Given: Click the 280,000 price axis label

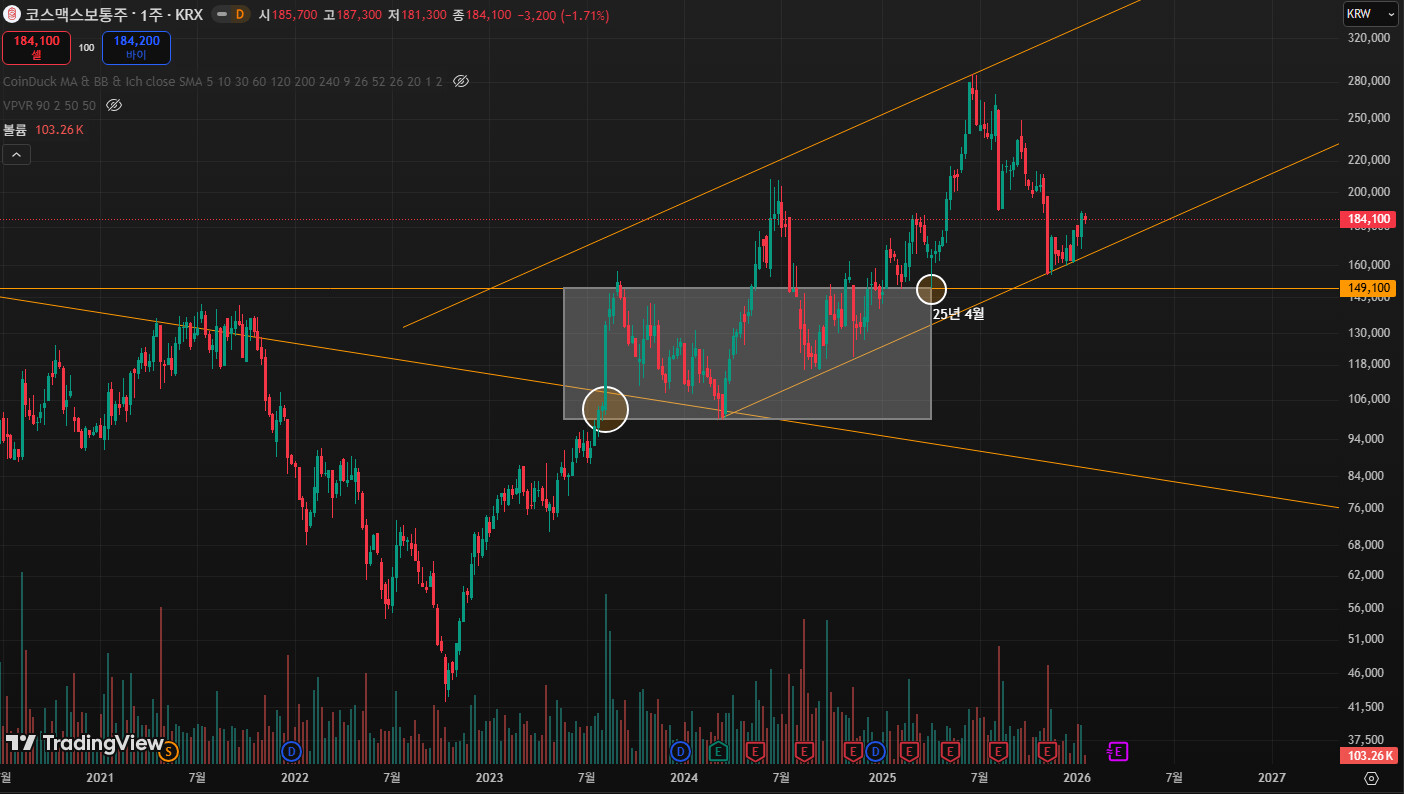Looking at the screenshot, I should click(1369, 81).
